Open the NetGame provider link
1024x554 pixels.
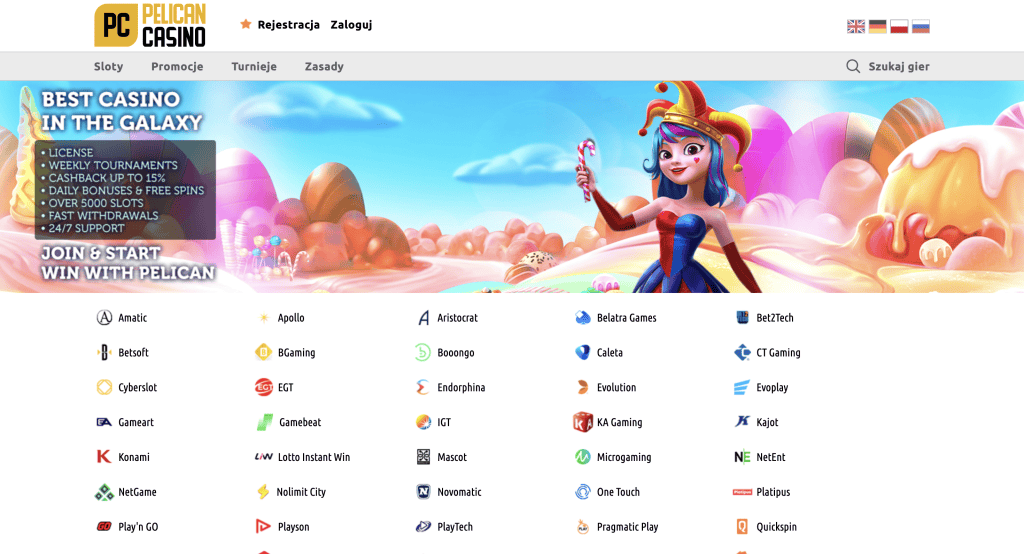point(126,491)
